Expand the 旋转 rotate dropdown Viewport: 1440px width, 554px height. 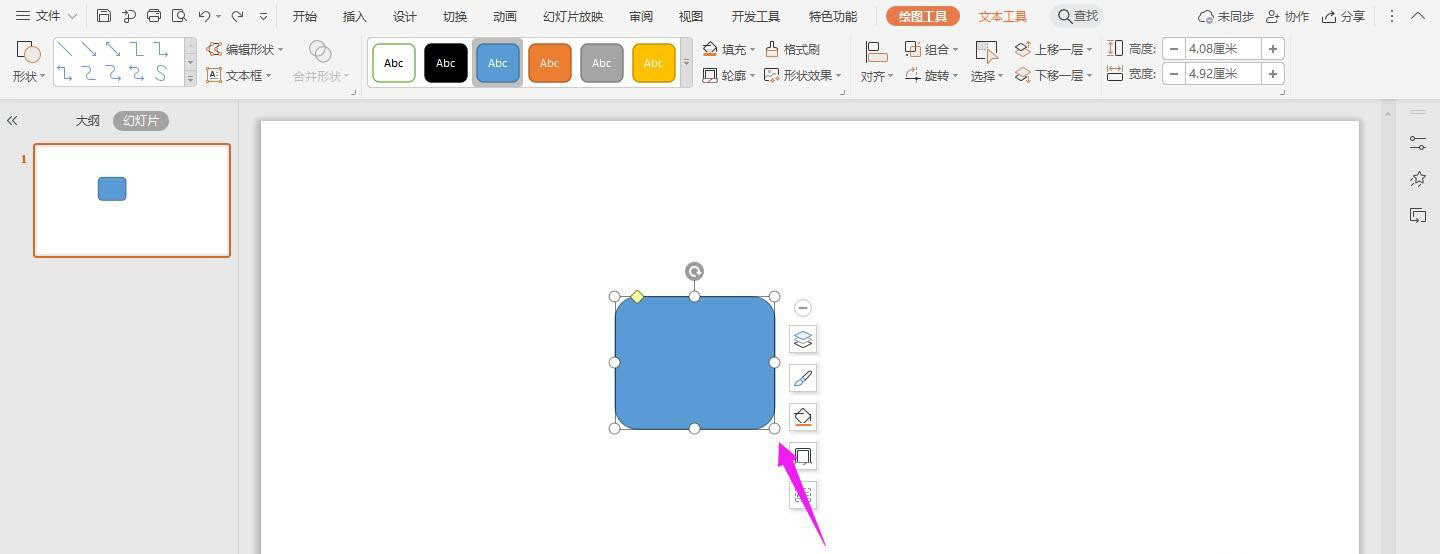pyautogui.click(x=955, y=75)
